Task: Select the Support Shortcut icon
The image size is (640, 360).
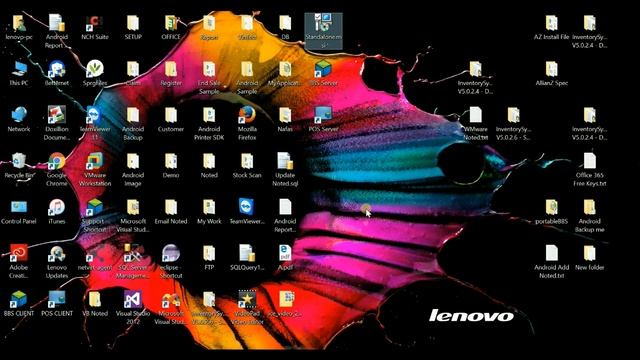Action: click(x=95, y=208)
